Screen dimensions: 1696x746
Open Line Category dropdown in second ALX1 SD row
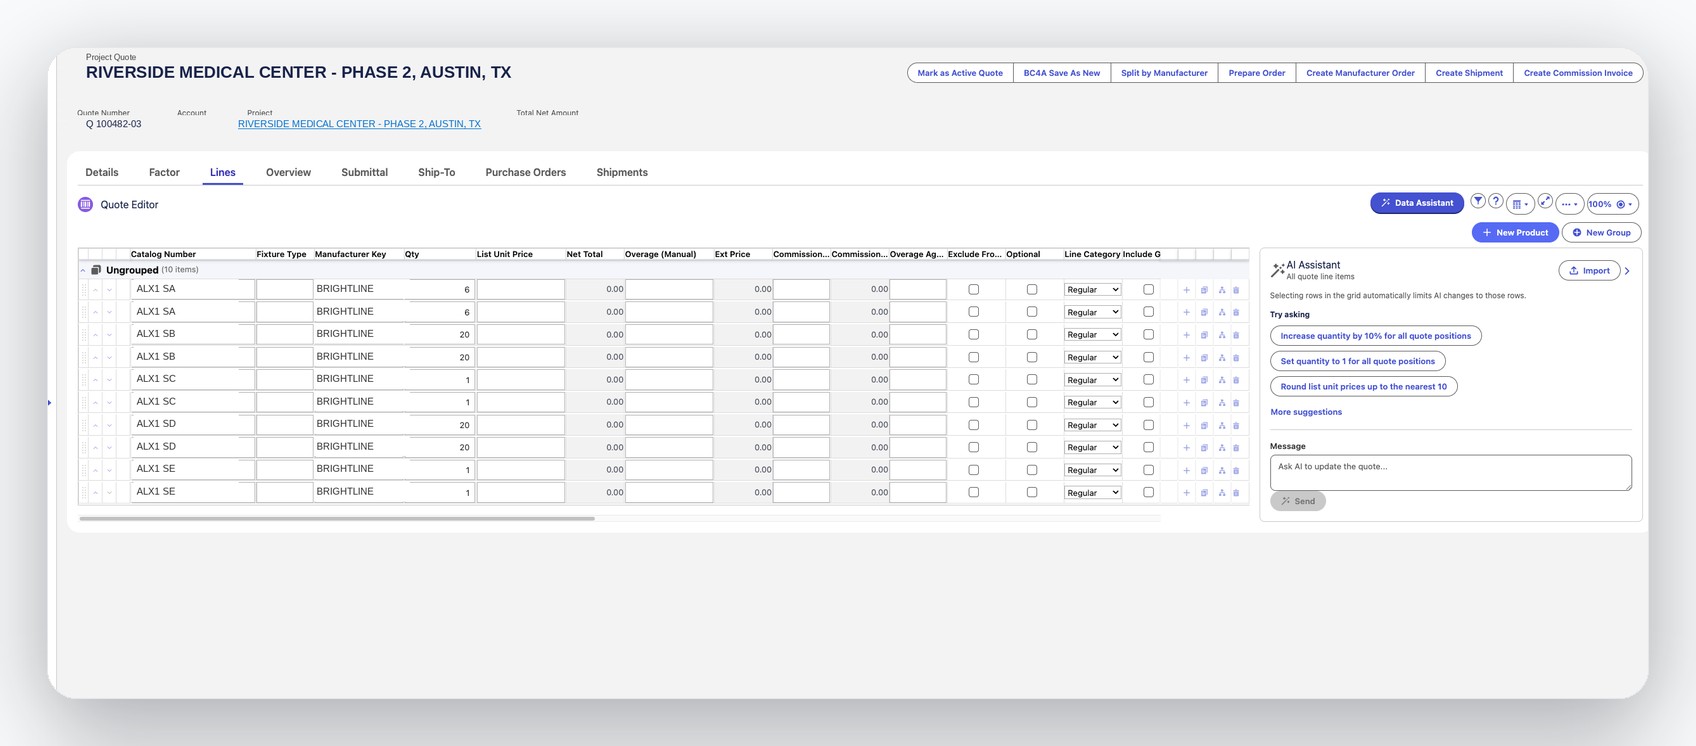1092,448
